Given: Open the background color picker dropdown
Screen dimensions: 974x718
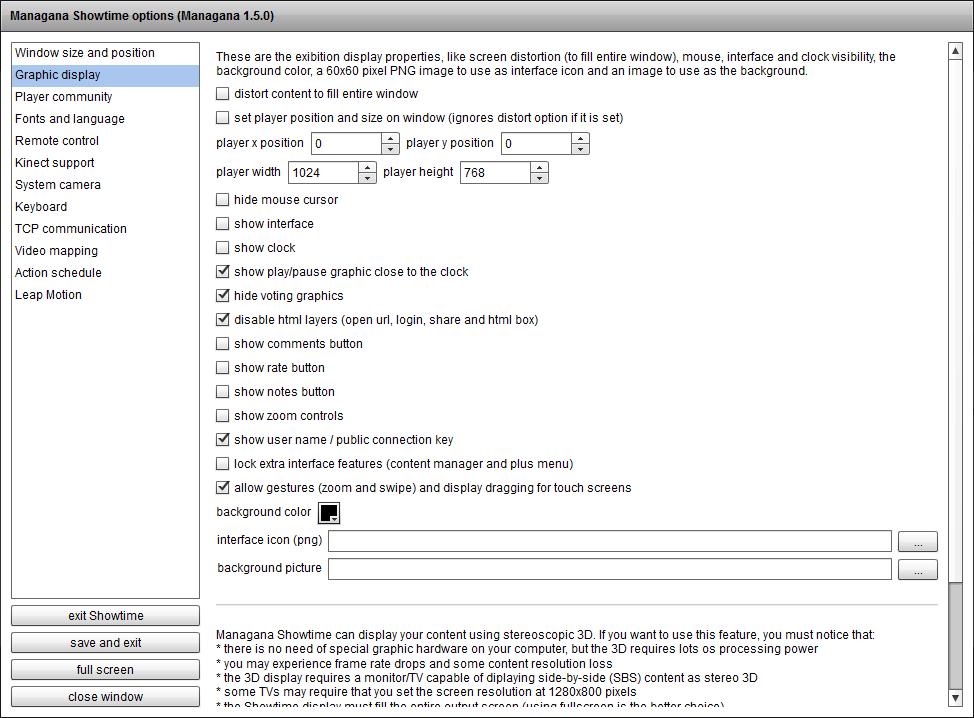Looking at the screenshot, I should (329, 513).
